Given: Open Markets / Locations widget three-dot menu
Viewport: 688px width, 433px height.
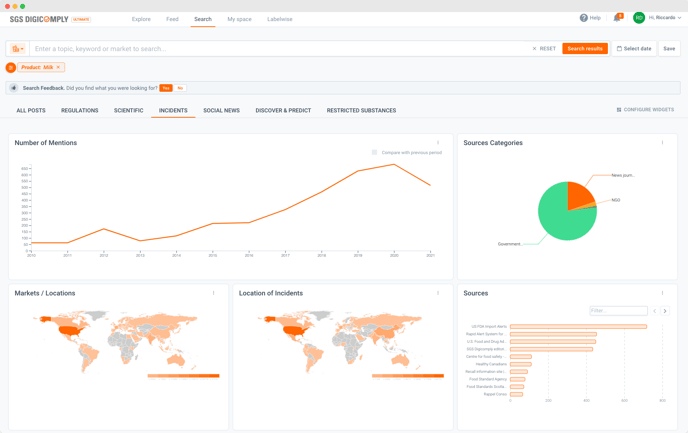Looking at the screenshot, I should [213, 293].
